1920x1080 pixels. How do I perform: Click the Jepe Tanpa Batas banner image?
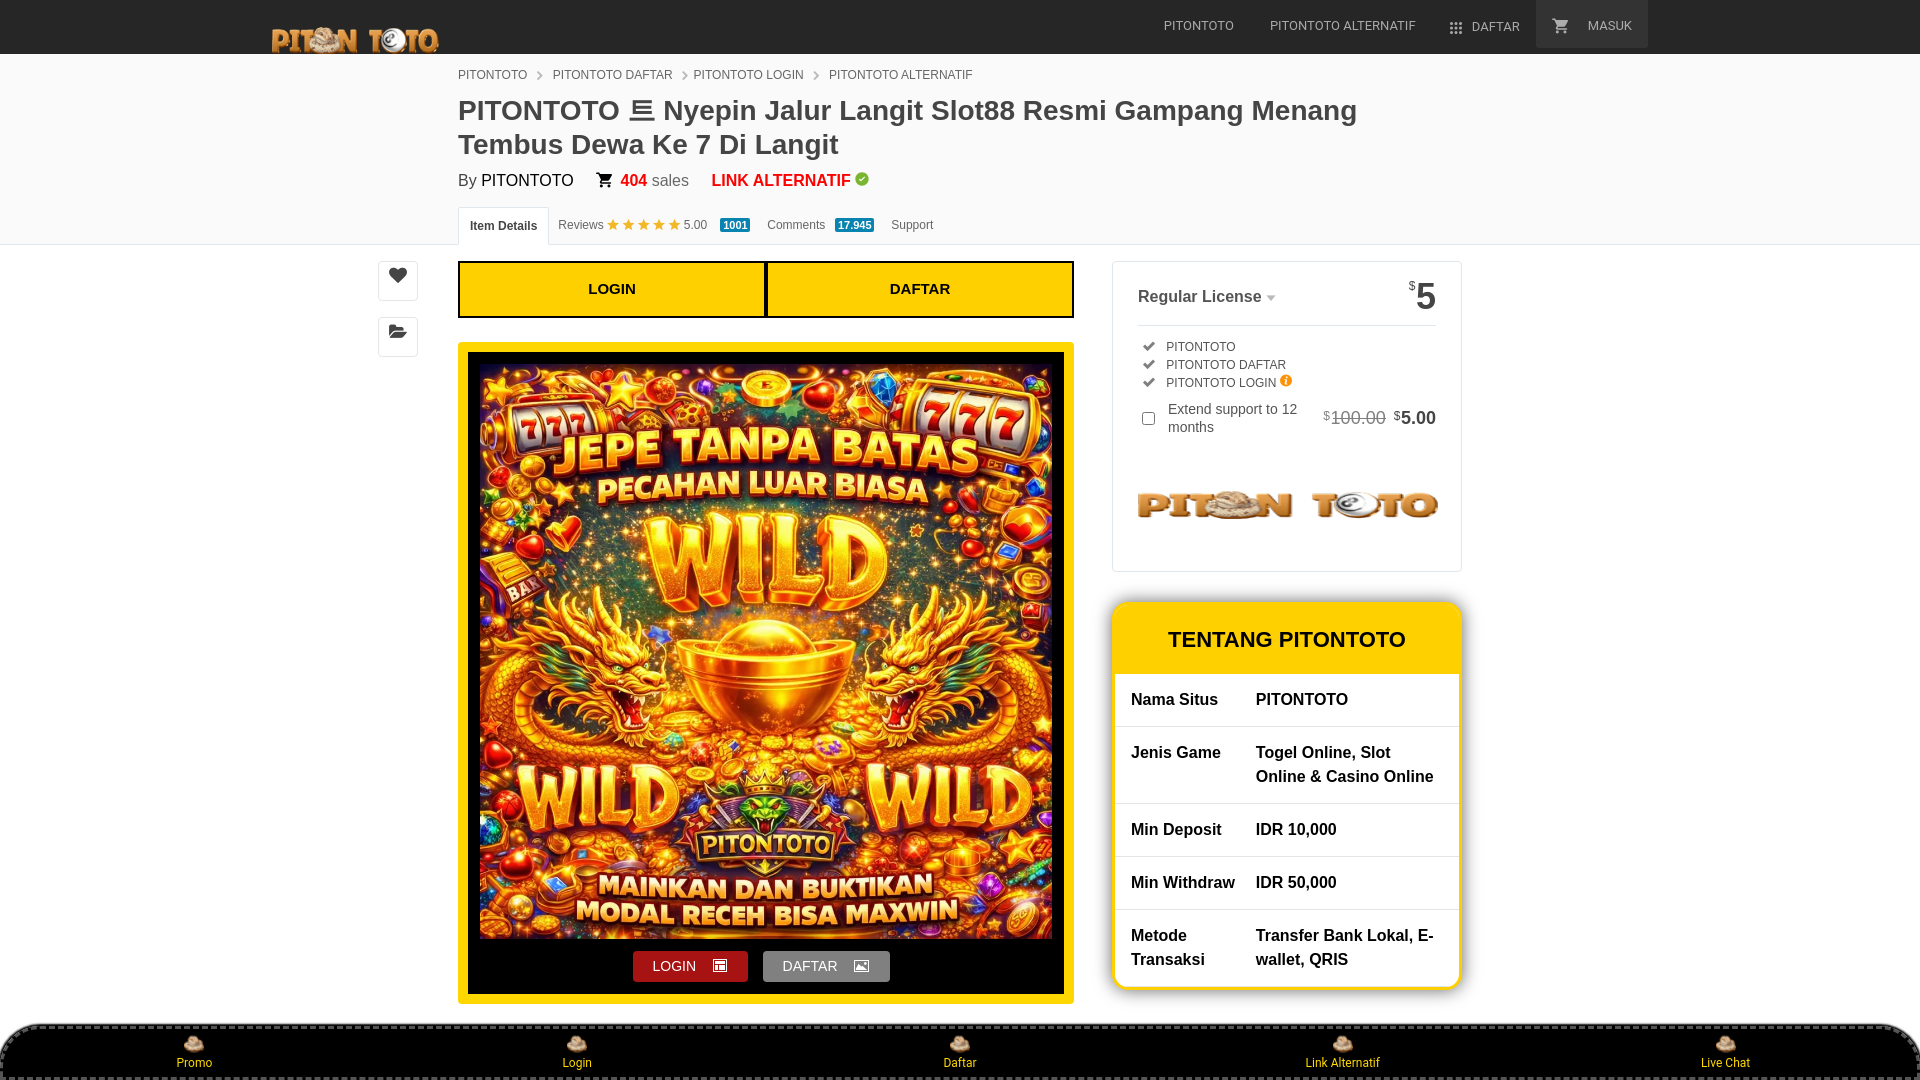766,651
